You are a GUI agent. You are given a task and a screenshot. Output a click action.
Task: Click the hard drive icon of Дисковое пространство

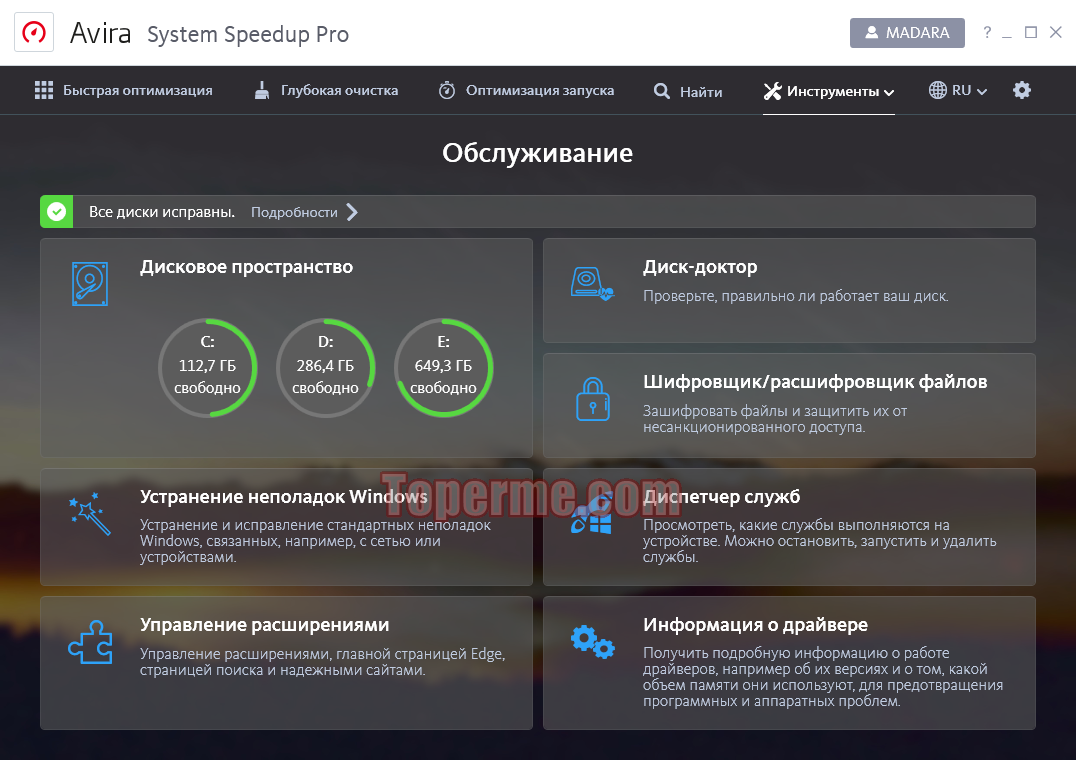click(x=90, y=283)
